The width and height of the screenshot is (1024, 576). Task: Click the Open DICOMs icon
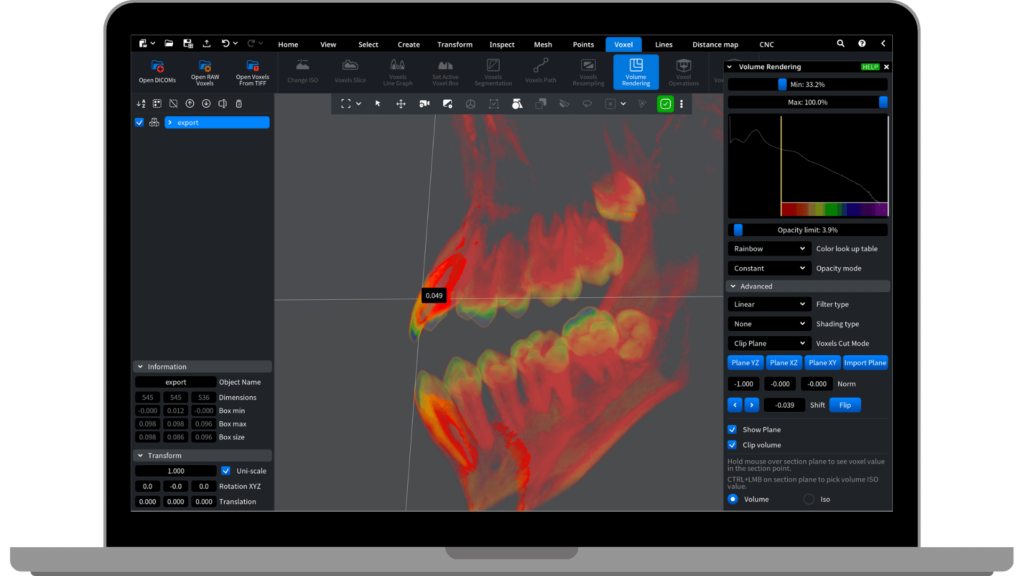point(157,67)
